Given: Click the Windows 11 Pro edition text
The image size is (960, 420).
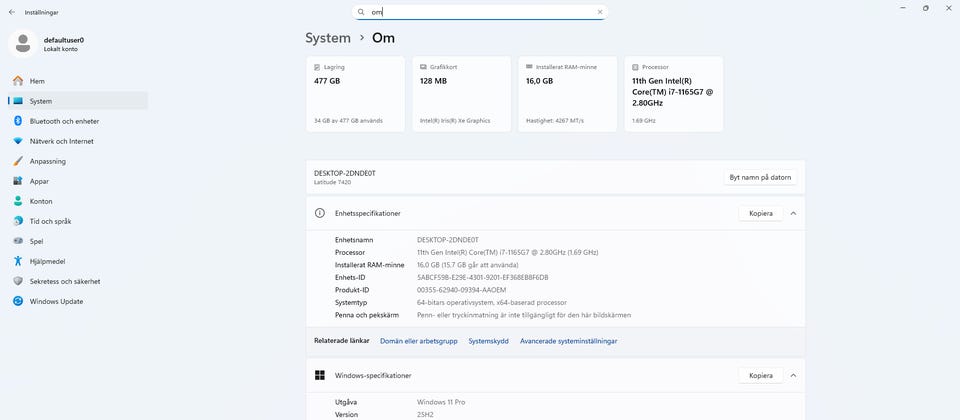Looking at the screenshot, I should click(441, 402).
